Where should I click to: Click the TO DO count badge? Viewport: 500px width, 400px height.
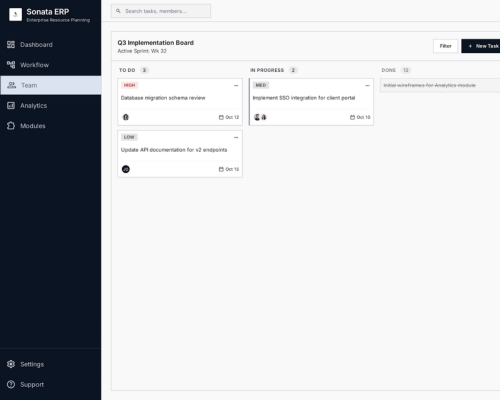click(x=144, y=70)
